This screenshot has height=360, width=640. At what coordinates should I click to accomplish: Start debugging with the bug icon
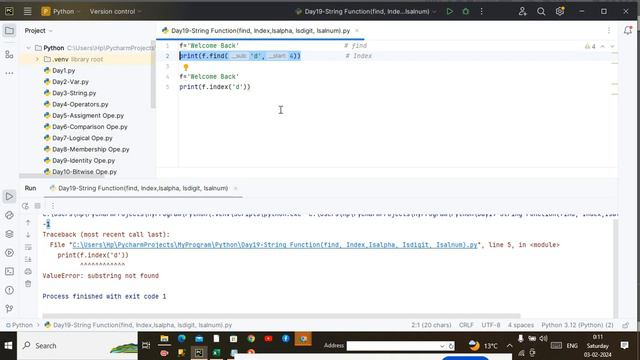point(466,11)
